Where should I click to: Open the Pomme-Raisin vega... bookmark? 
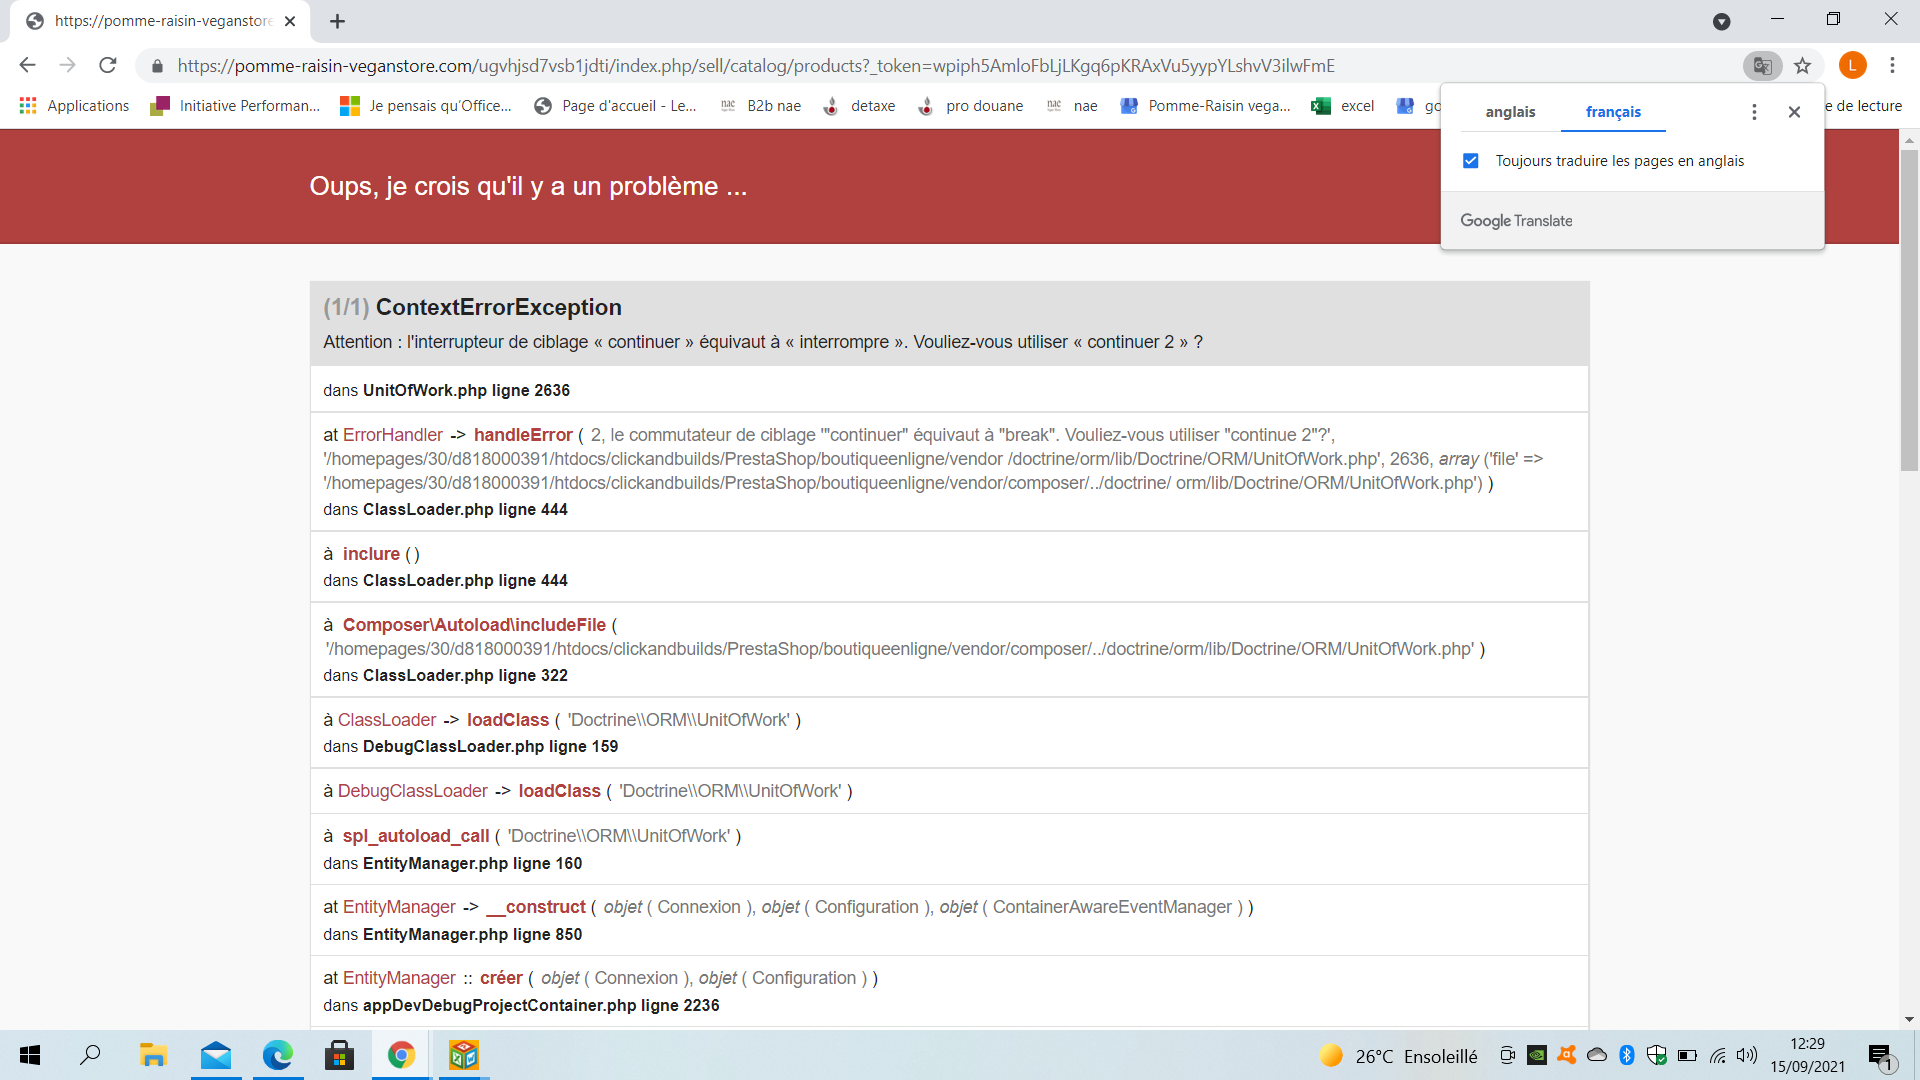pyautogui.click(x=1205, y=106)
